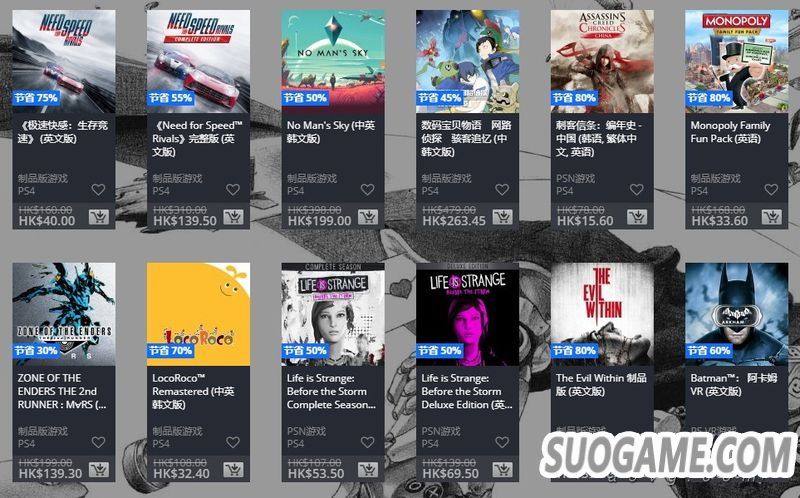
Task: Open the No Man's Sky title link
Action: pos(331,132)
